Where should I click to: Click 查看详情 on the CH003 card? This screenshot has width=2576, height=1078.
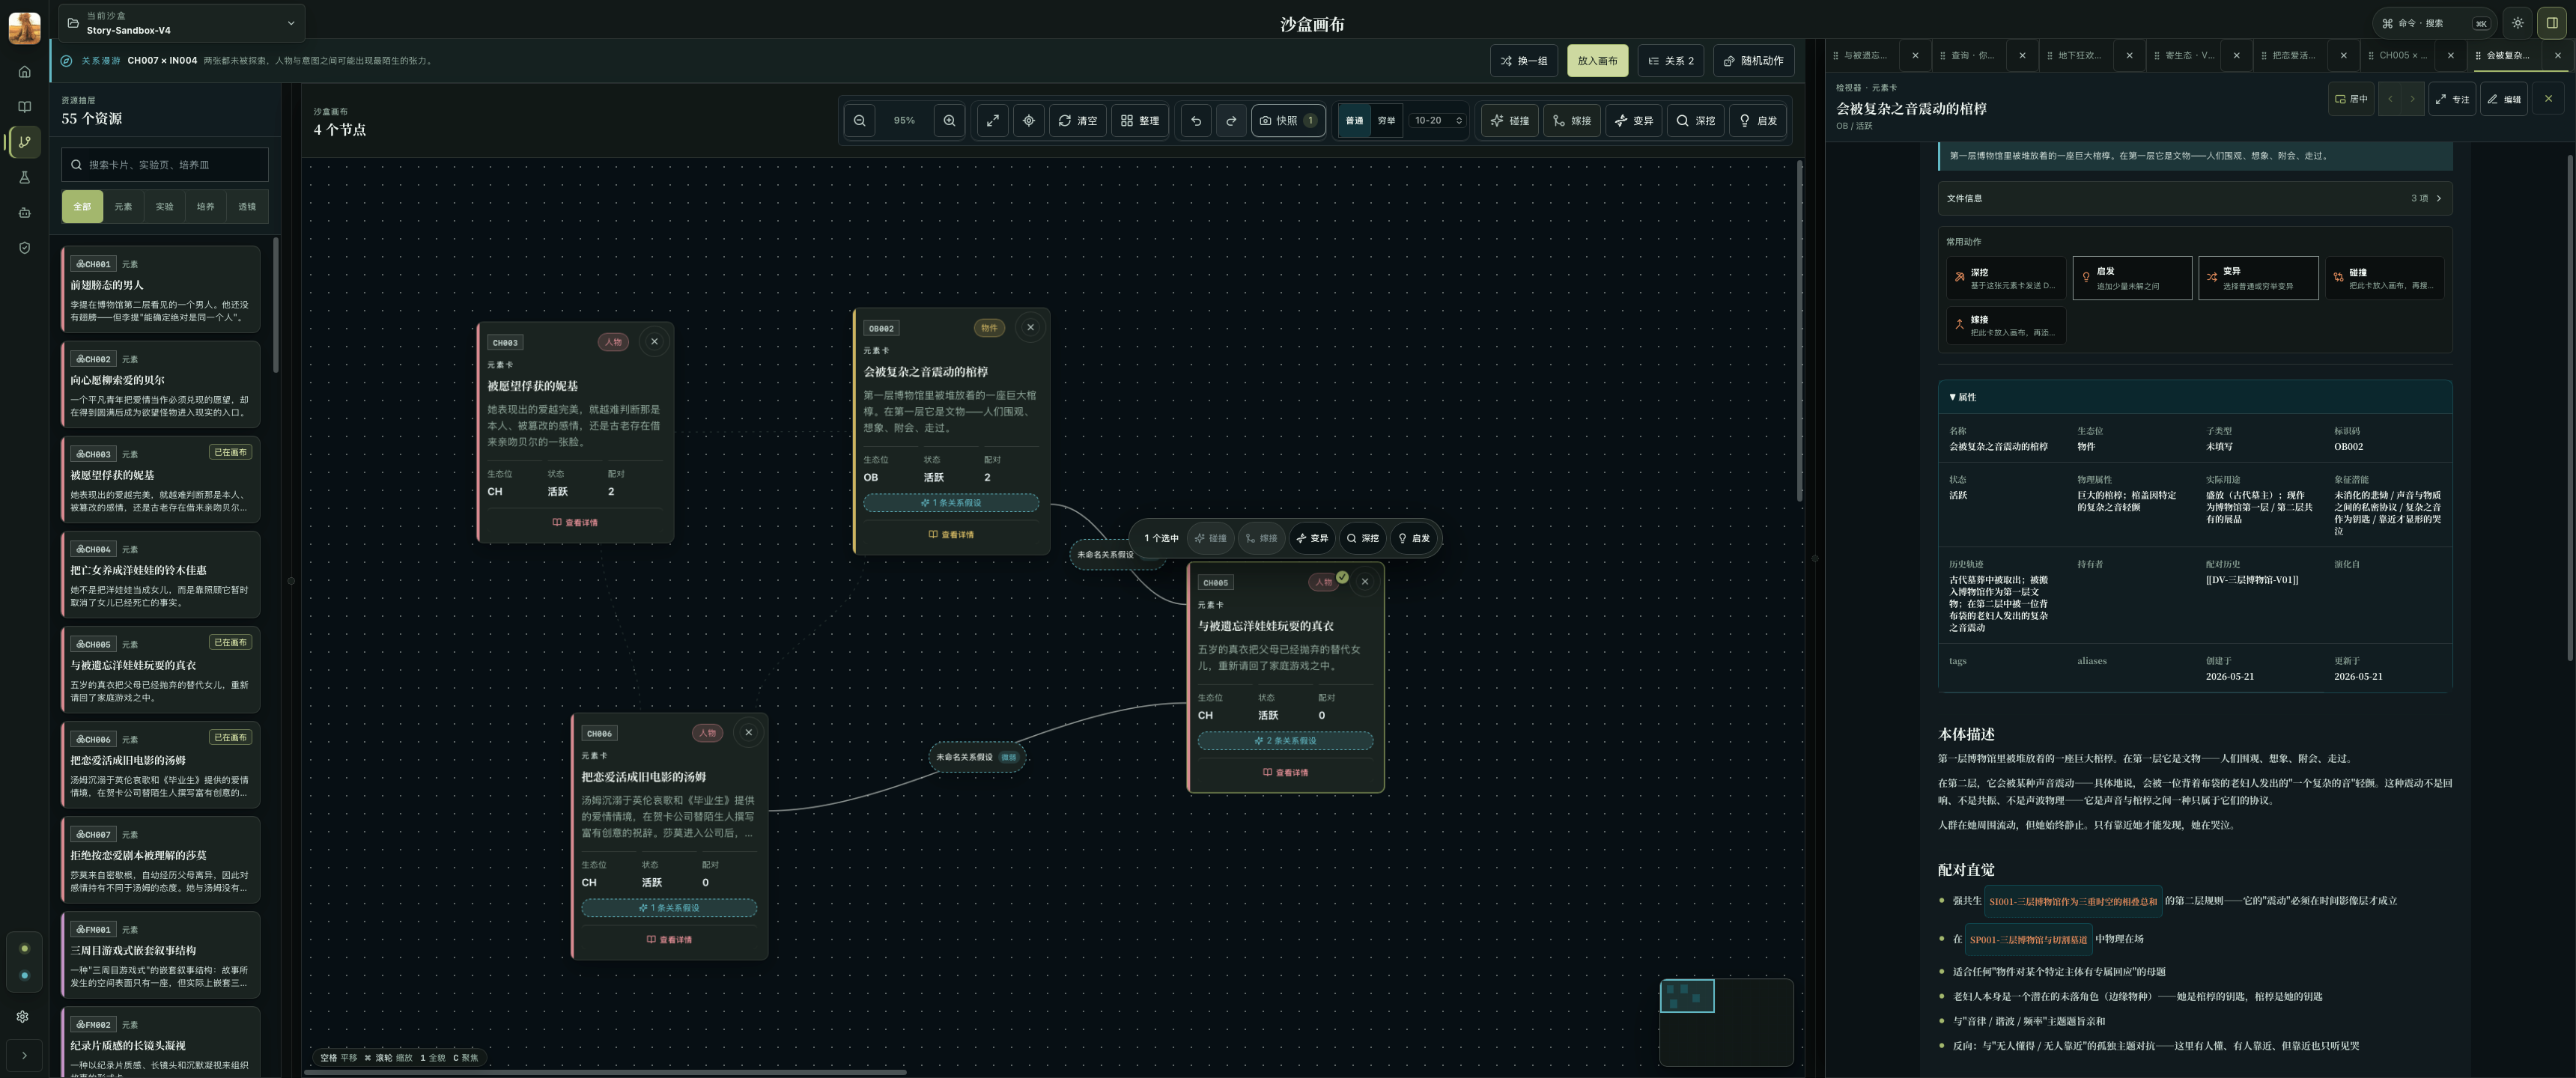tap(575, 522)
